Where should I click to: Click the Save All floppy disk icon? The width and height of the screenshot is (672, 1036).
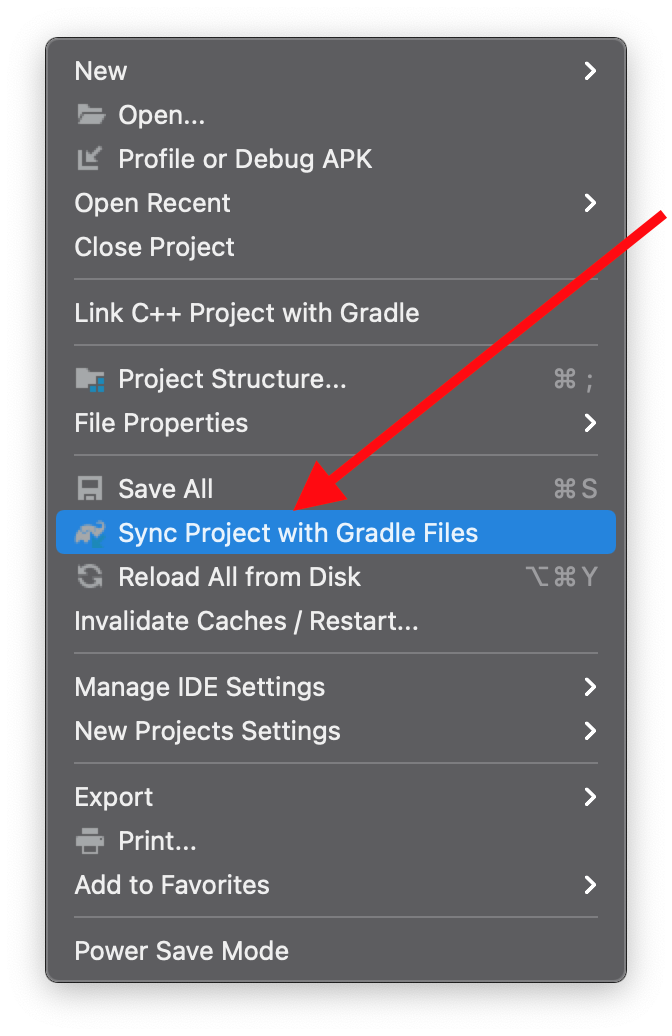click(90, 489)
